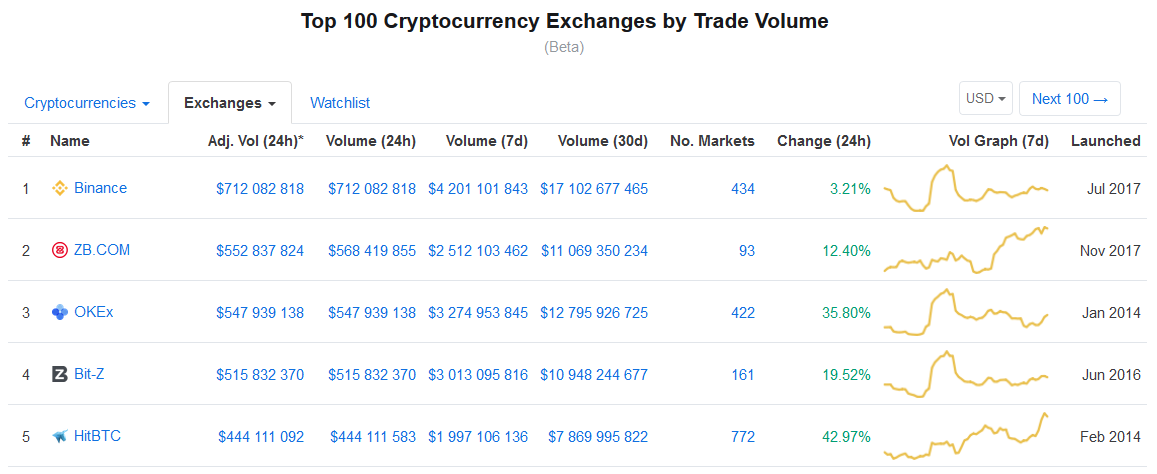Screen dimensions: 1157x474
Task: Click Binance 7-day volume graph
Action: click(965, 188)
